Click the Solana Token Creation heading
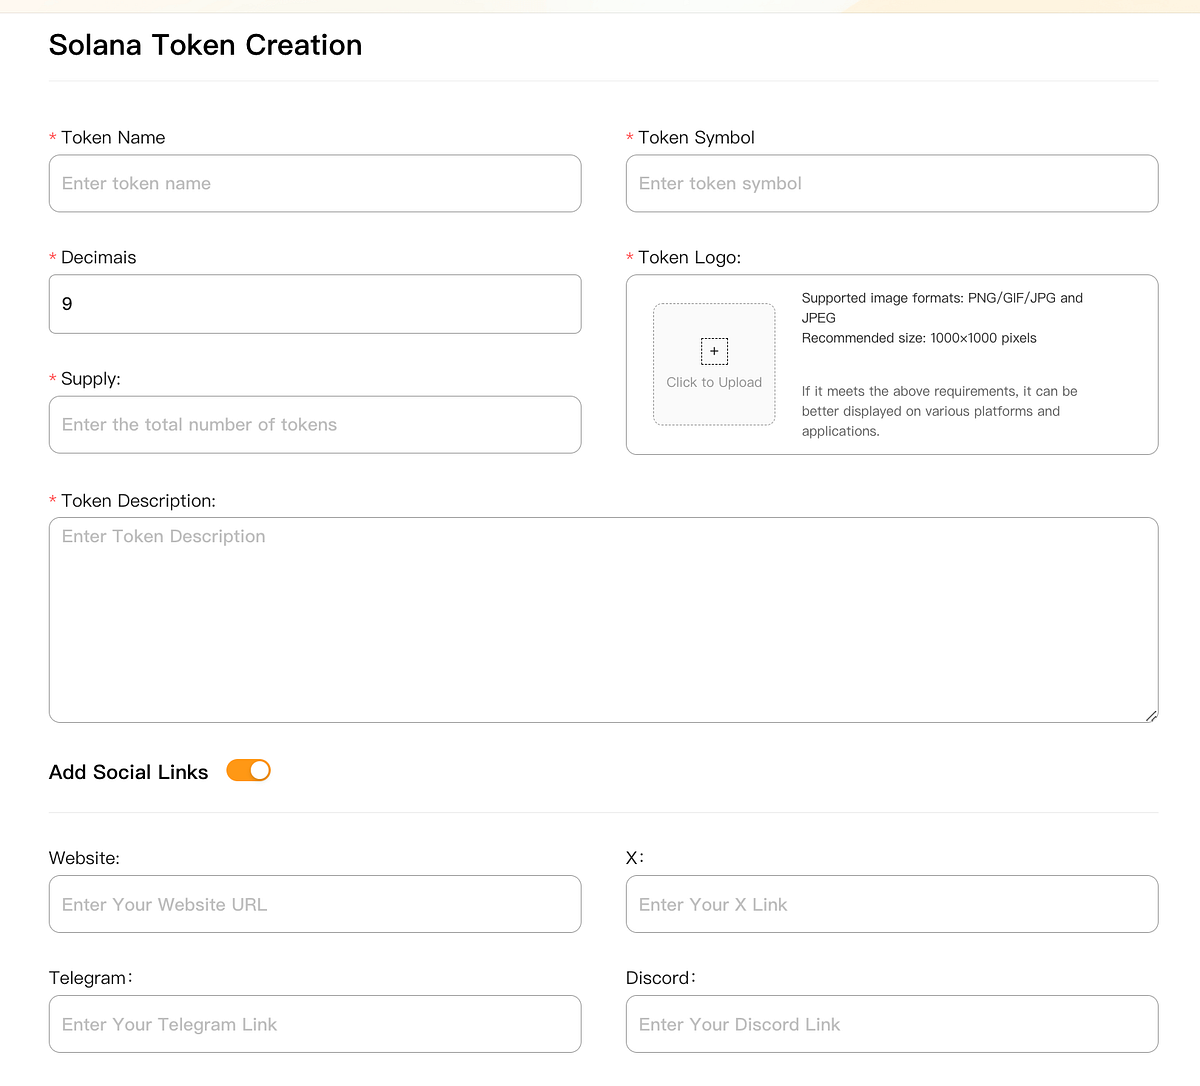The height and width of the screenshot is (1086, 1200). tap(205, 44)
